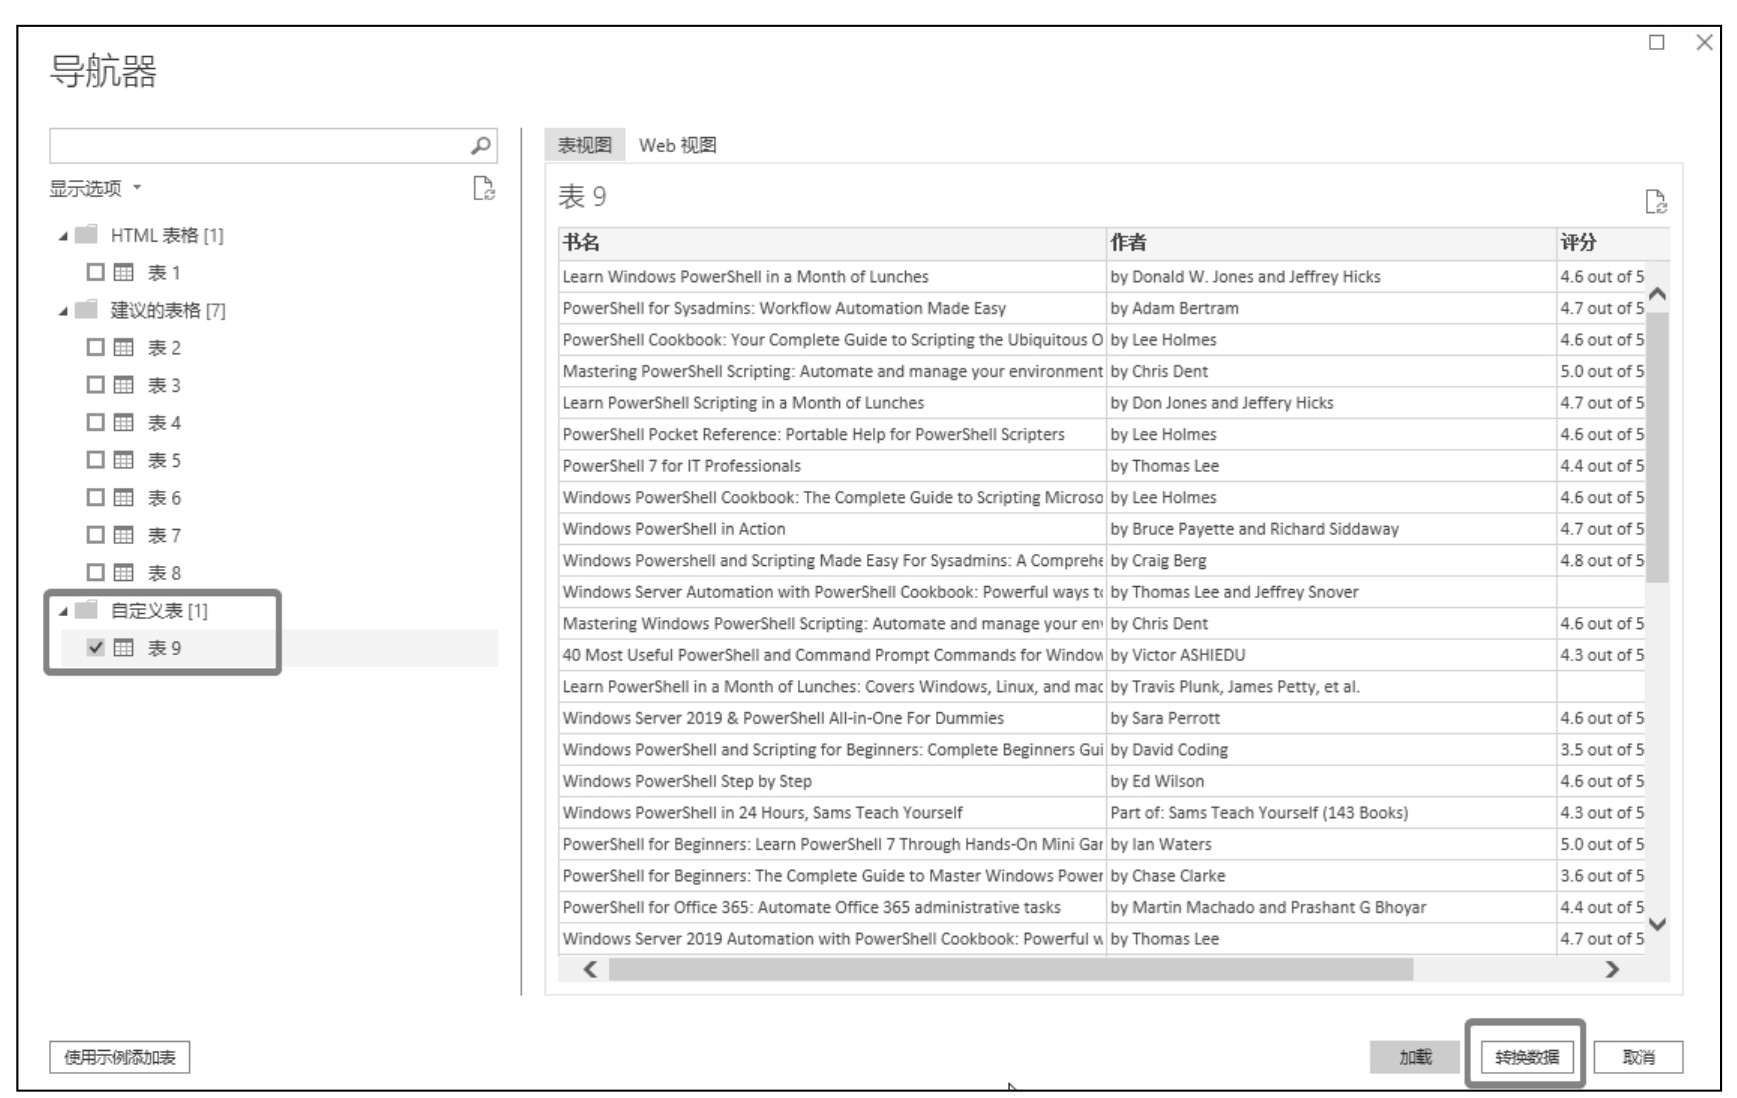Click the table icon of 表 7
Viewport: 1737px width, 1098px height.
pyautogui.click(x=123, y=535)
